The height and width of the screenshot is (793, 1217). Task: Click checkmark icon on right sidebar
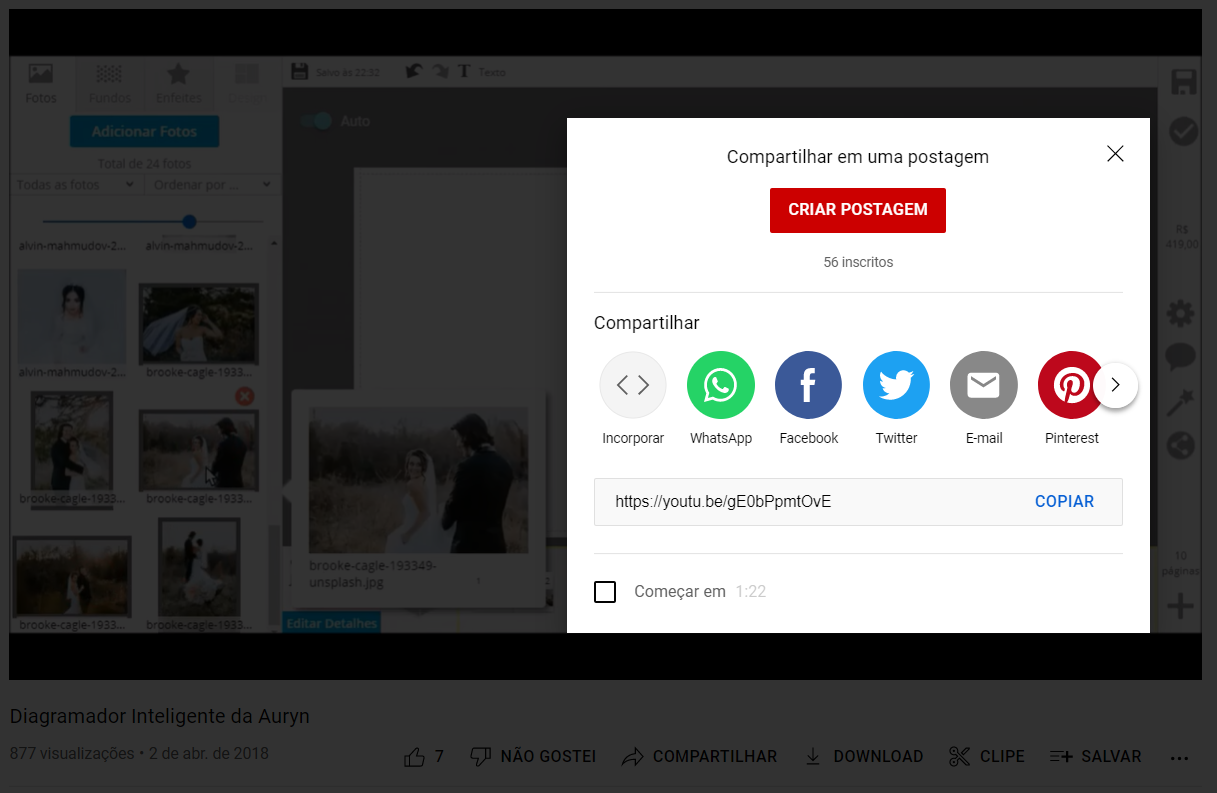coord(1183,131)
